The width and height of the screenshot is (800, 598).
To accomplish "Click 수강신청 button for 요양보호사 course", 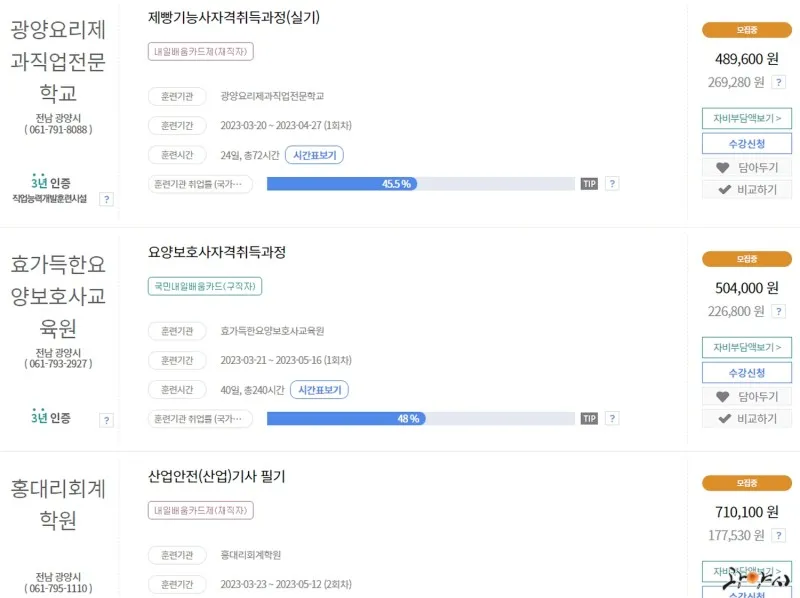I will 747,372.
